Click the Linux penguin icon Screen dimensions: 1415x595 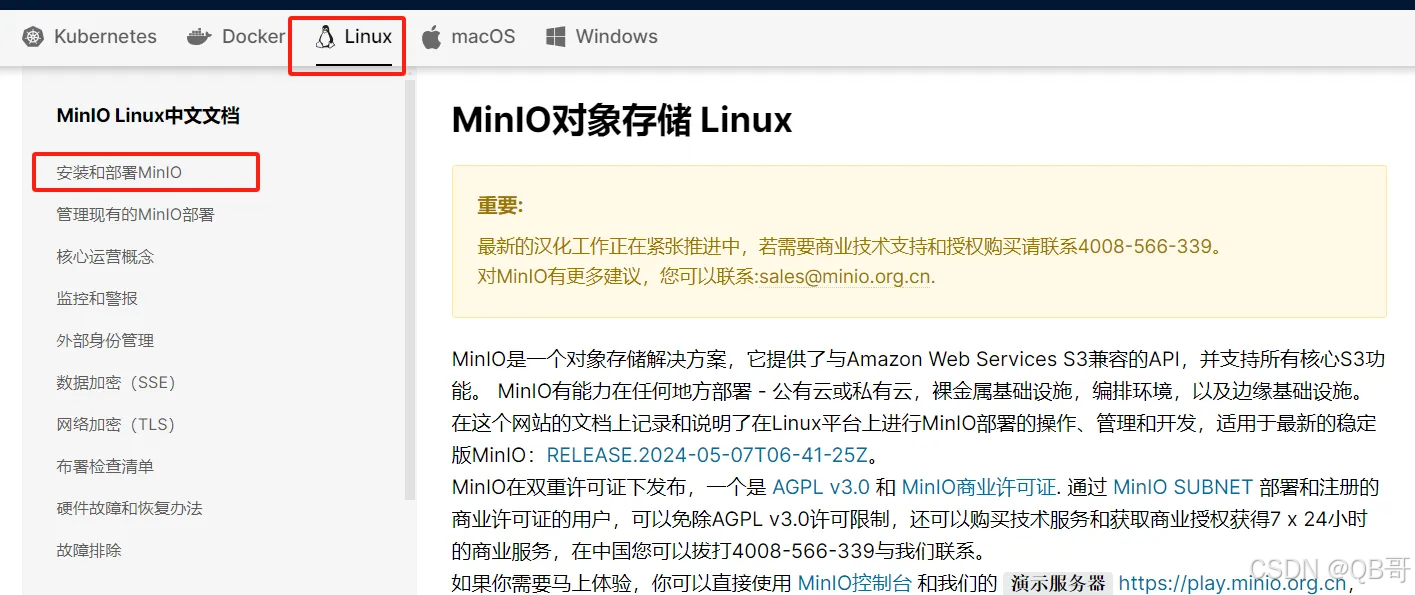(x=325, y=37)
